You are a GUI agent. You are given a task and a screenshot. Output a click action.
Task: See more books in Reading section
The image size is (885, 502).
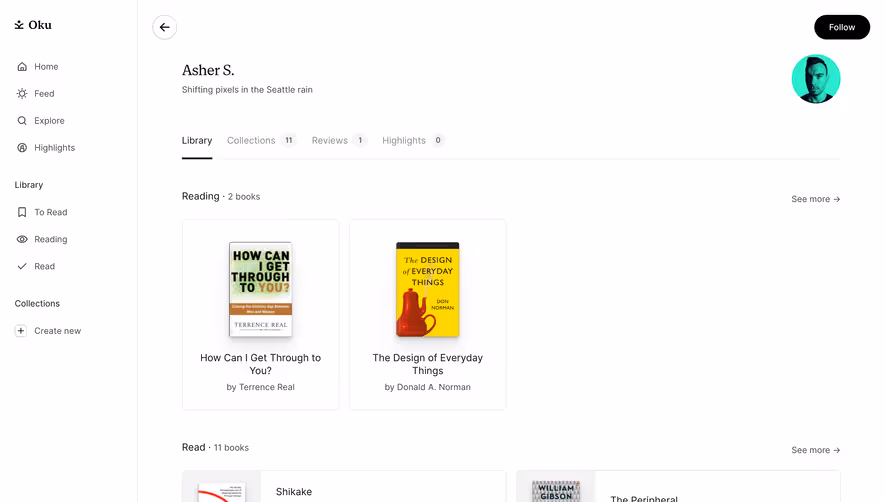coord(816,199)
